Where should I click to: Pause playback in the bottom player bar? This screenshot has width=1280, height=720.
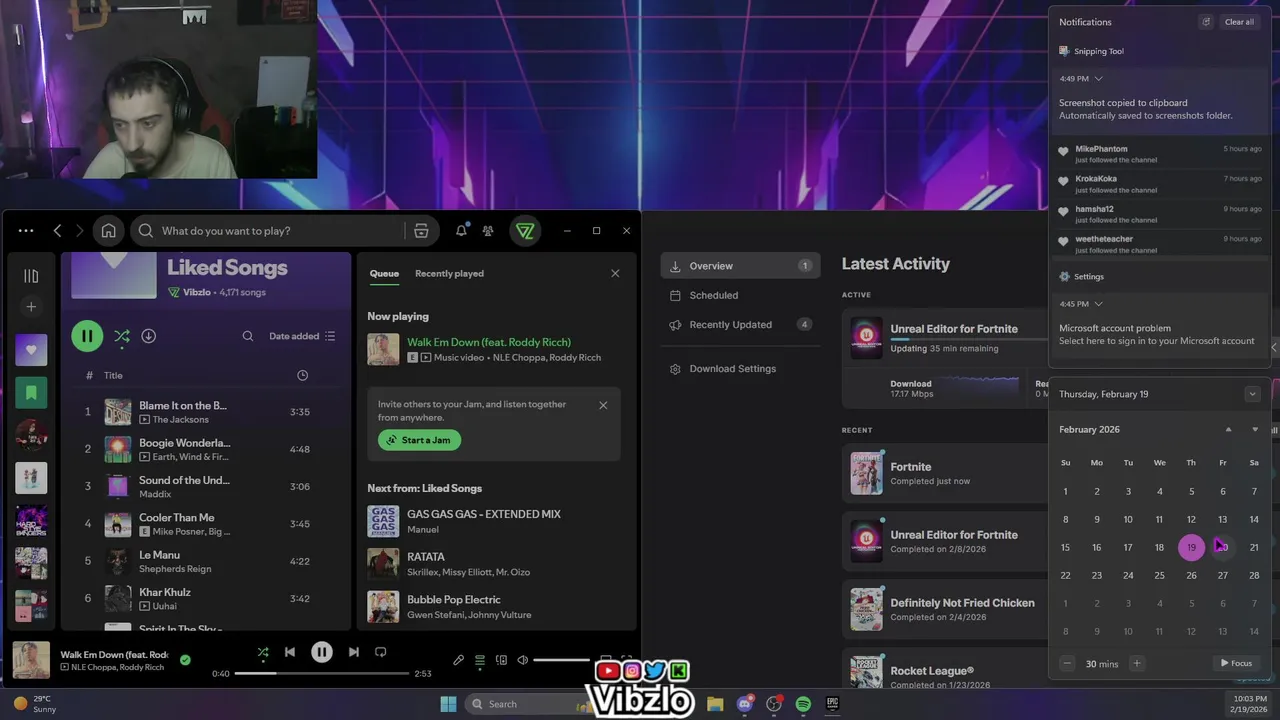pos(322,652)
